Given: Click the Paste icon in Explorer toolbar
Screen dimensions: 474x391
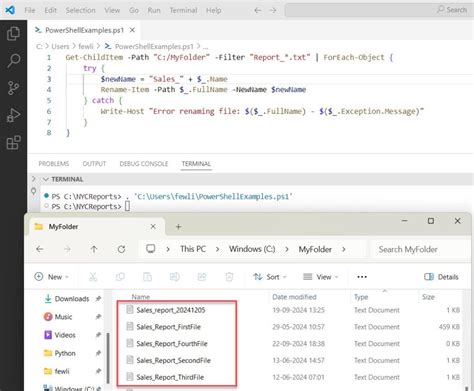Looking at the screenshot, I should (x=147, y=277).
